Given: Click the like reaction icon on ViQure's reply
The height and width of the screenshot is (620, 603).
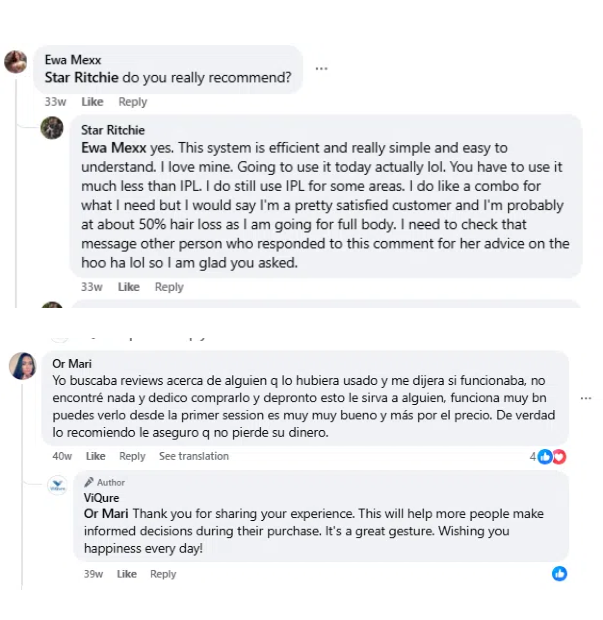Looking at the screenshot, I should pyautogui.click(x=560, y=573).
